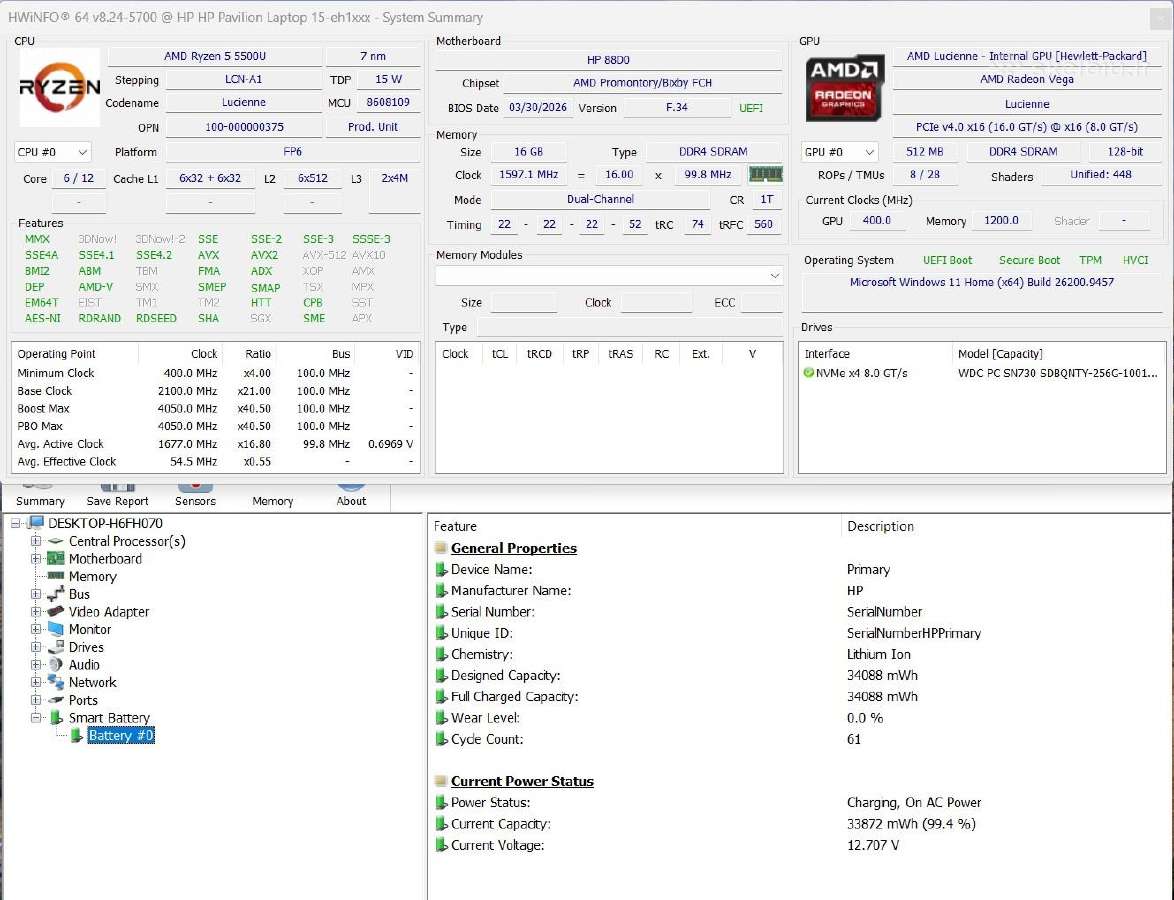
Task: Expand the Central Processor(s) node
Action: tap(35, 541)
